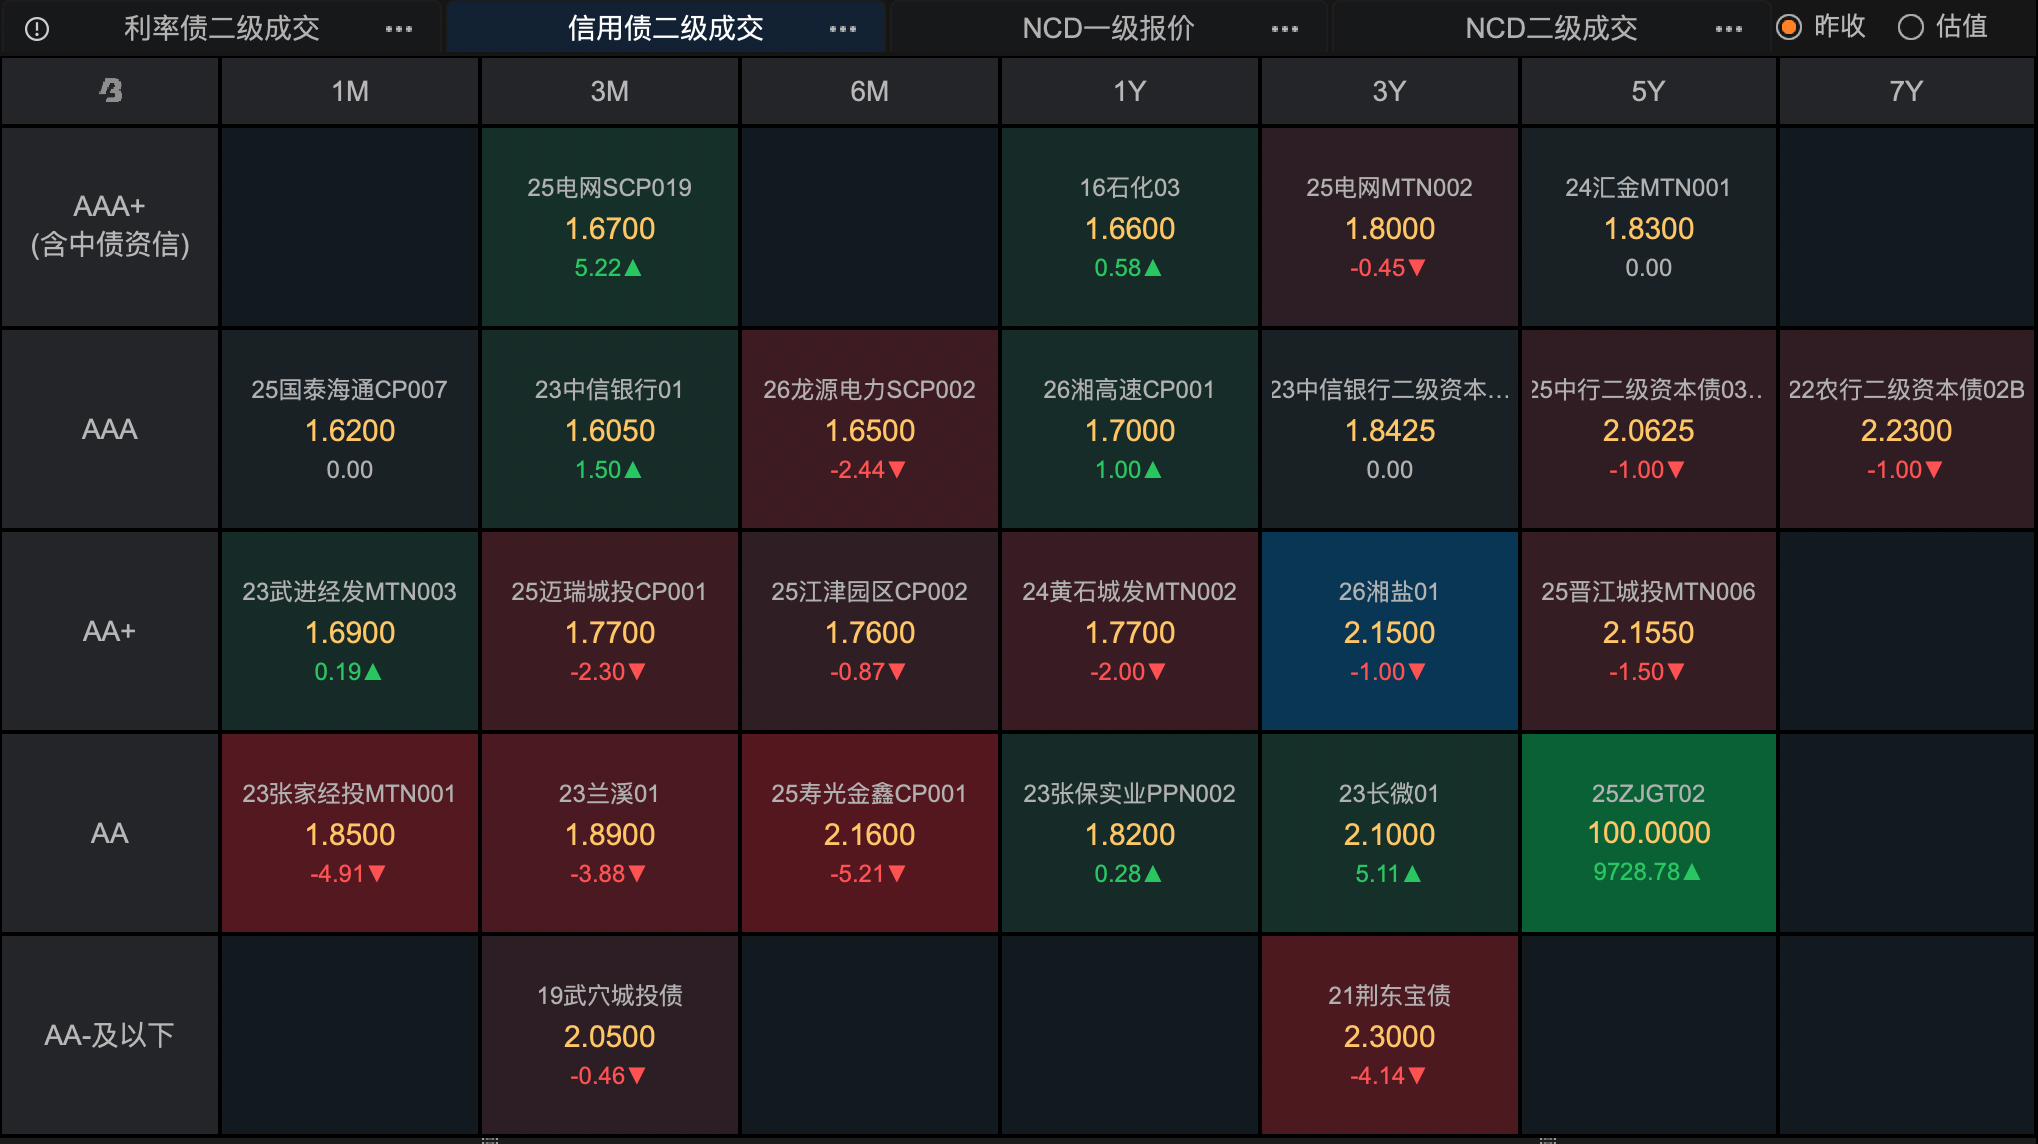Open the more options dots beside NCD二级成交
Viewport: 2038px width, 1144px height.
click(x=1728, y=29)
